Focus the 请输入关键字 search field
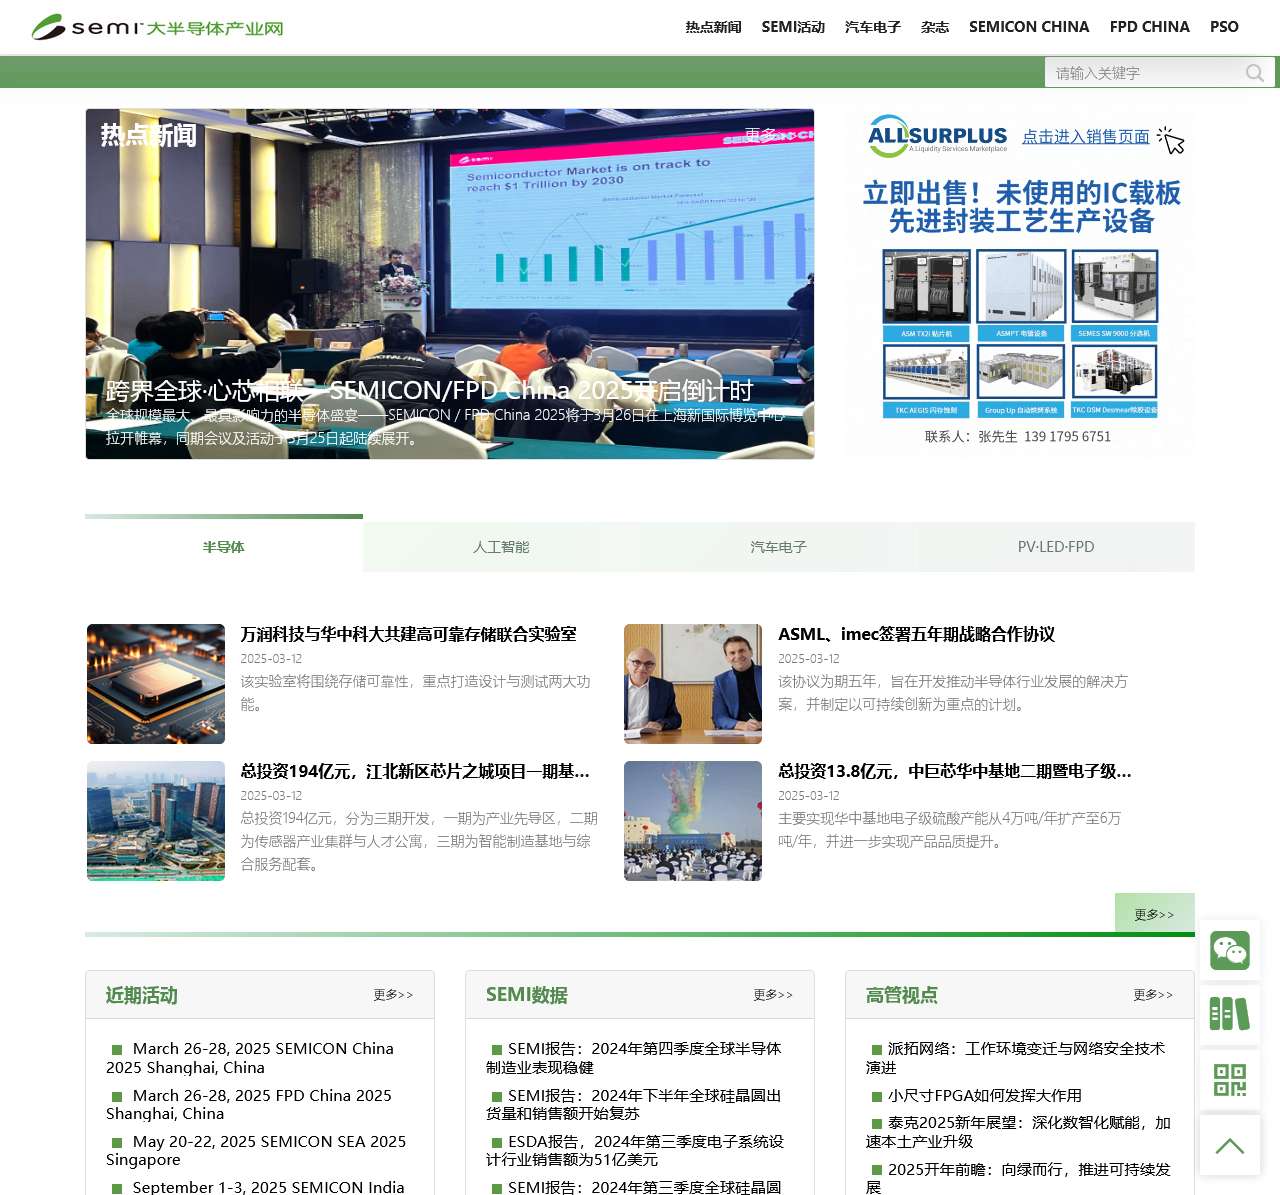The height and width of the screenshot is (1195, 1280). point(1145,73)
